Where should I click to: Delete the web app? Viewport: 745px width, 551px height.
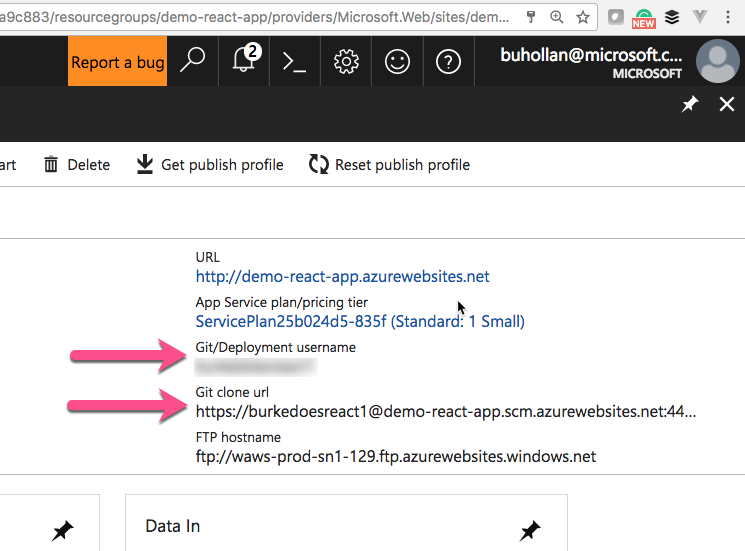pos(77,164)
